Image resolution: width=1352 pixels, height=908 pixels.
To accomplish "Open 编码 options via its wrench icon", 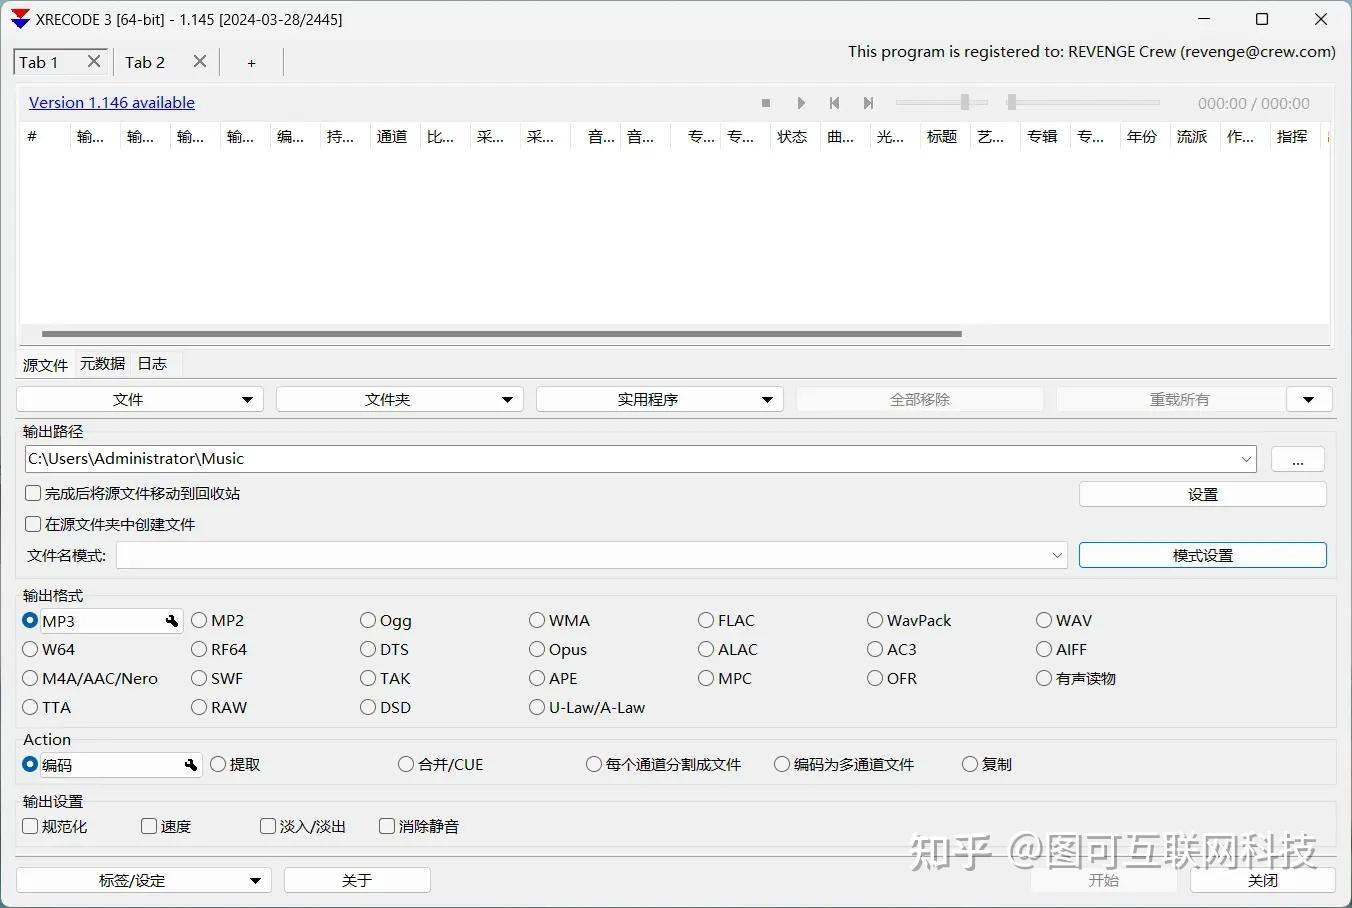I will pyautogui.click(x=191, y=765).
